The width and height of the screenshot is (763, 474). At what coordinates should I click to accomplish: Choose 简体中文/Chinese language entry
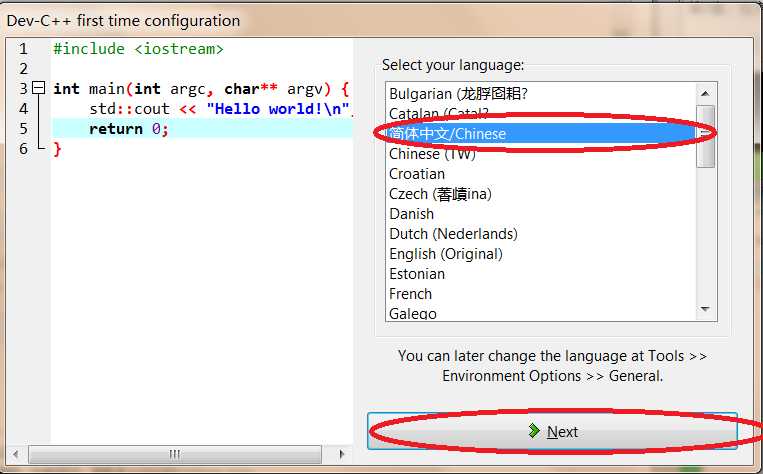pos(541,133)
